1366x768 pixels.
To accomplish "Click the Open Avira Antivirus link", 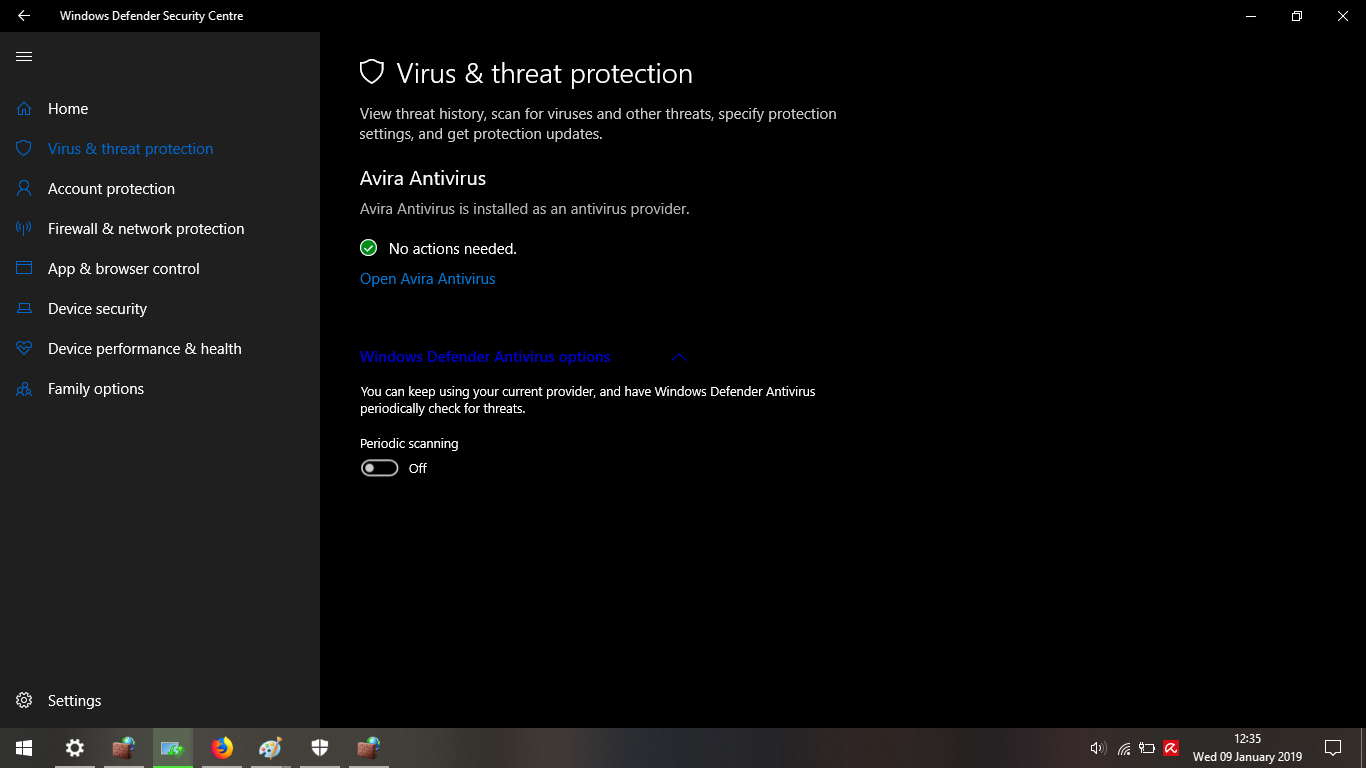I will [x=427, y=279].
